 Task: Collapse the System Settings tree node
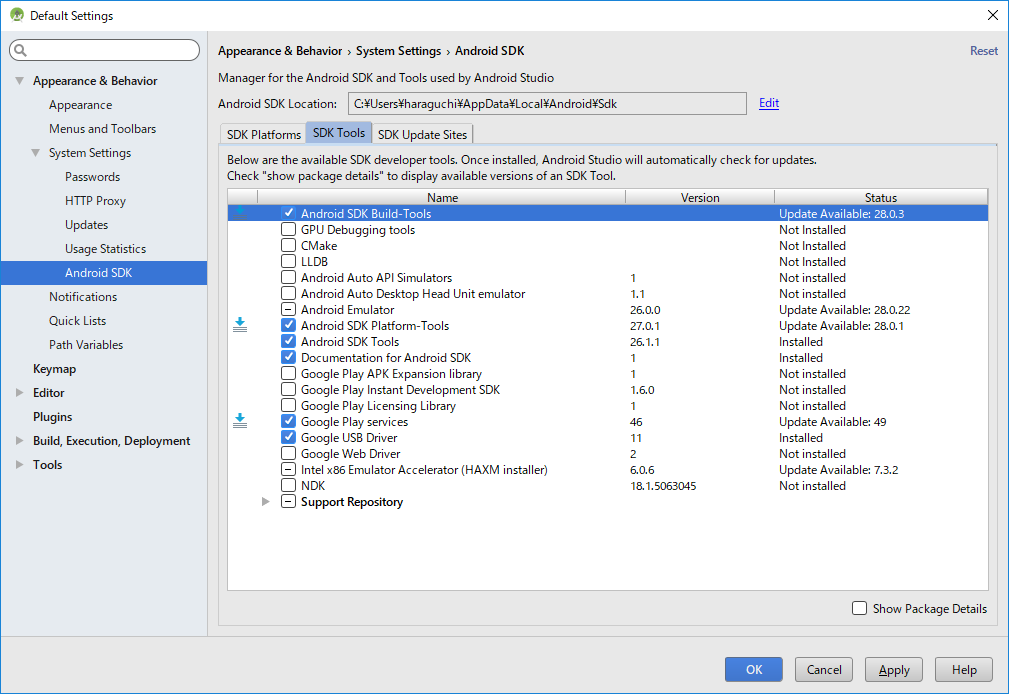tap(35, 153)
